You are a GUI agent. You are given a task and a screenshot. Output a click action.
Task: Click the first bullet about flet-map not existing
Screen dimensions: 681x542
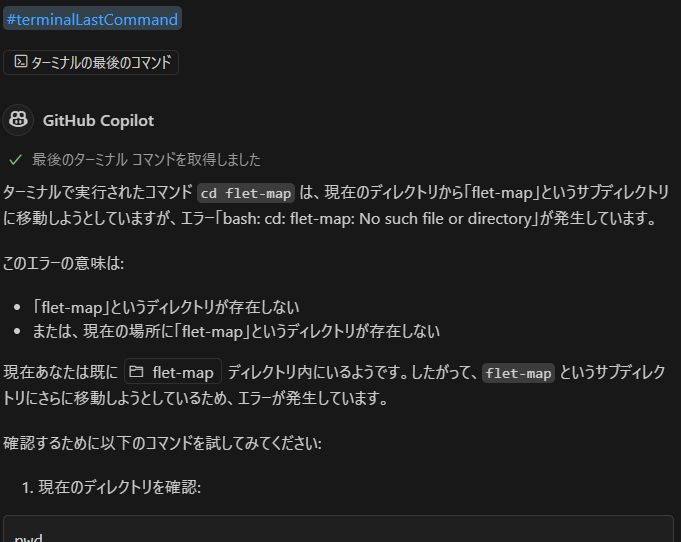pyautogui.click(x=165, y=307)
